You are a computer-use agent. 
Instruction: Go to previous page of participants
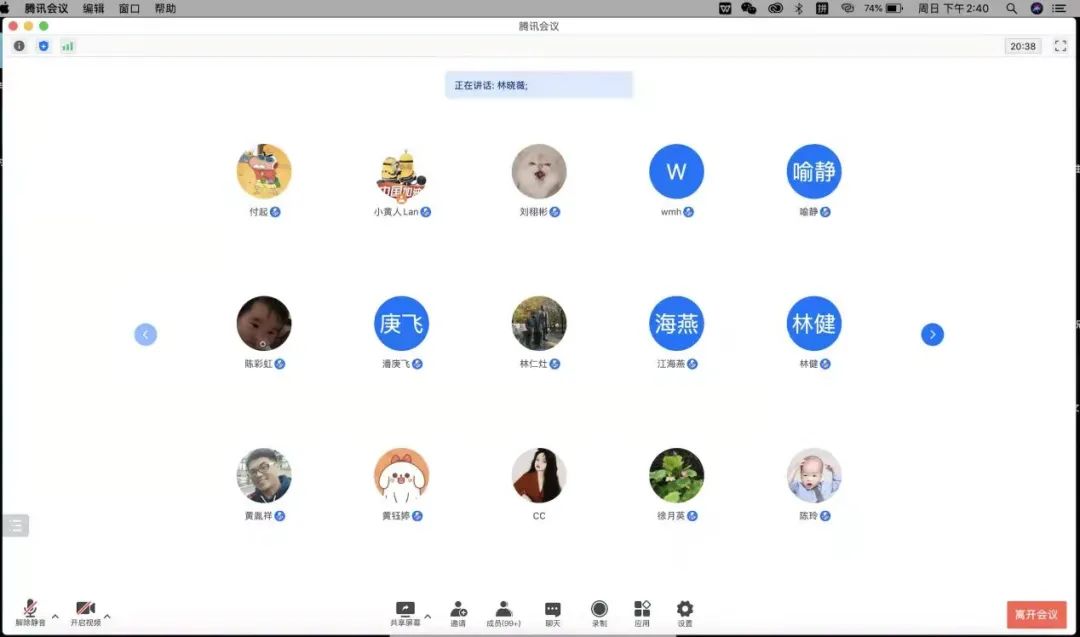pos(145,334)
